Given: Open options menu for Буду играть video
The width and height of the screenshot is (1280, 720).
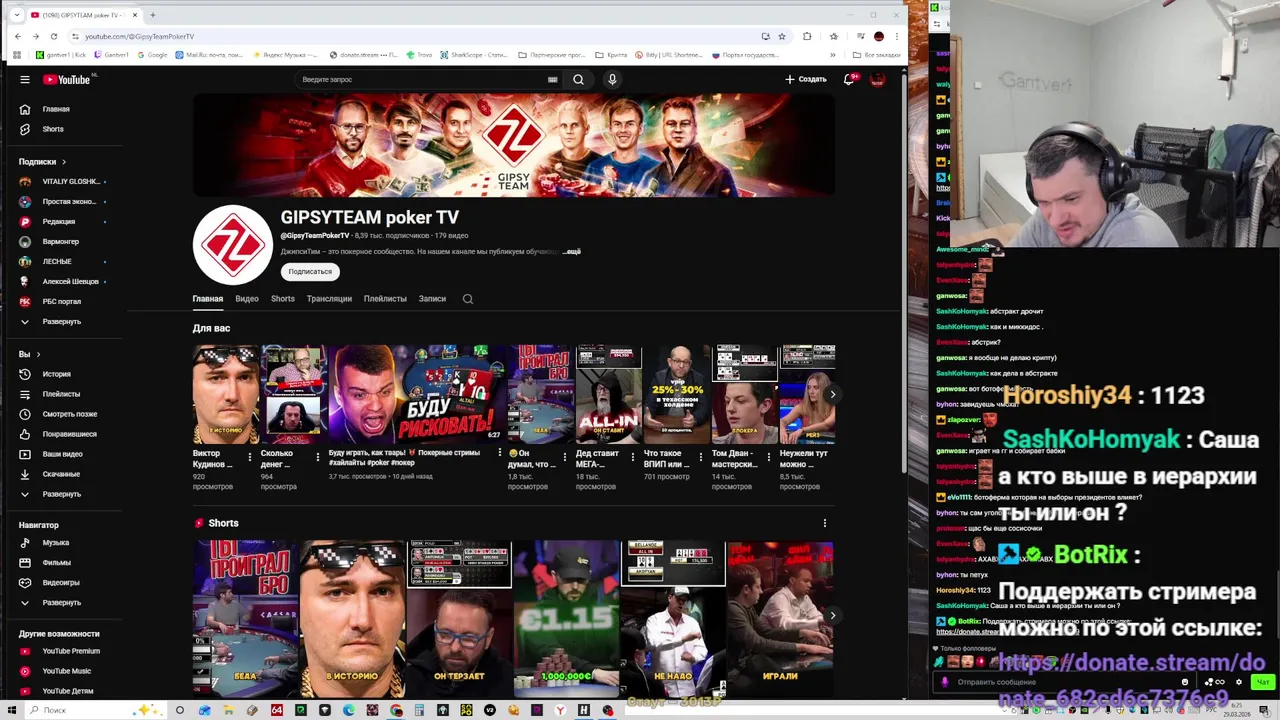Looking at the screenshot, I should click(x=500, y=453).
